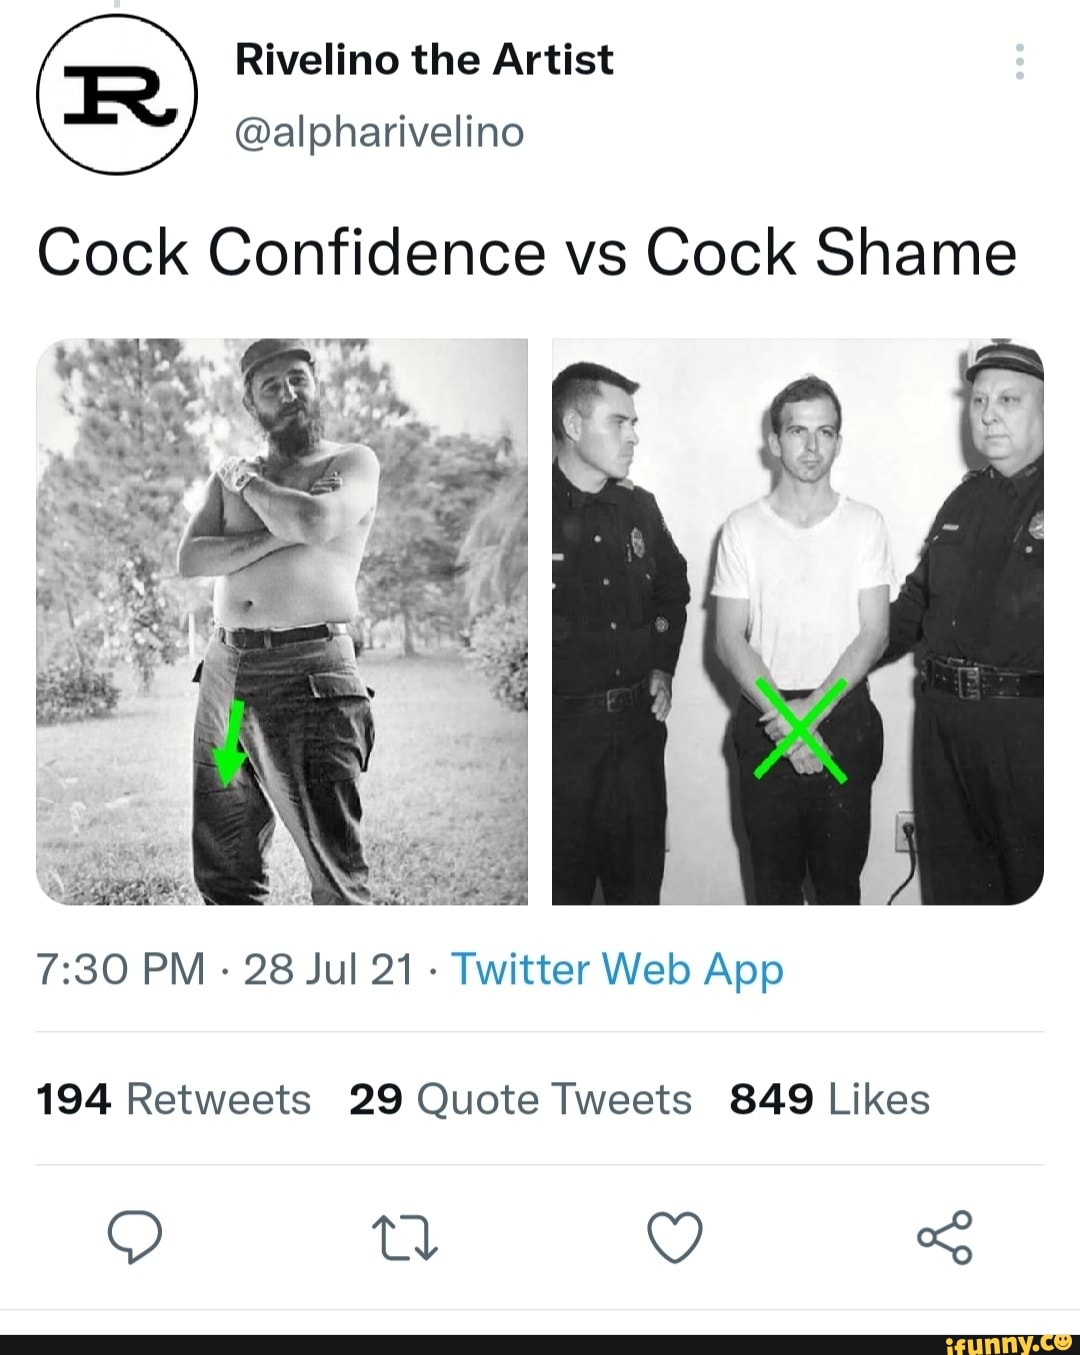Screen dimensions: 1080x1355
Task: Show the 849 Likes list
Action: click(x=829, y=1099)
